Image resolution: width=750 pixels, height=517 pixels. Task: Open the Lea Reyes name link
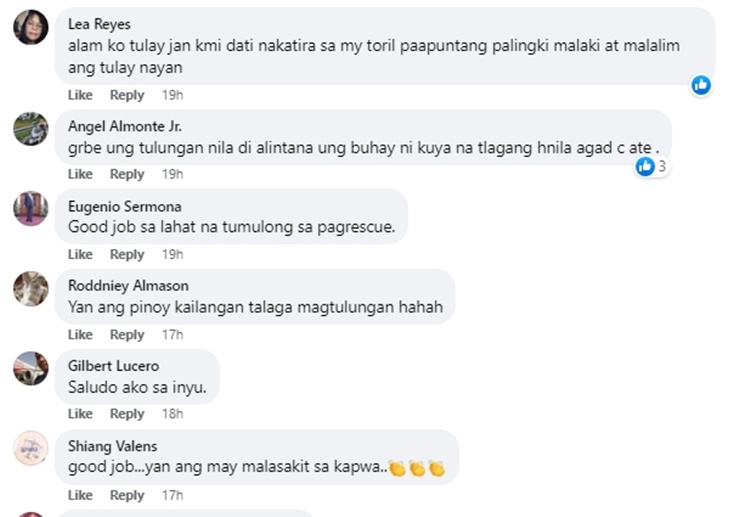tap(99, 24)
